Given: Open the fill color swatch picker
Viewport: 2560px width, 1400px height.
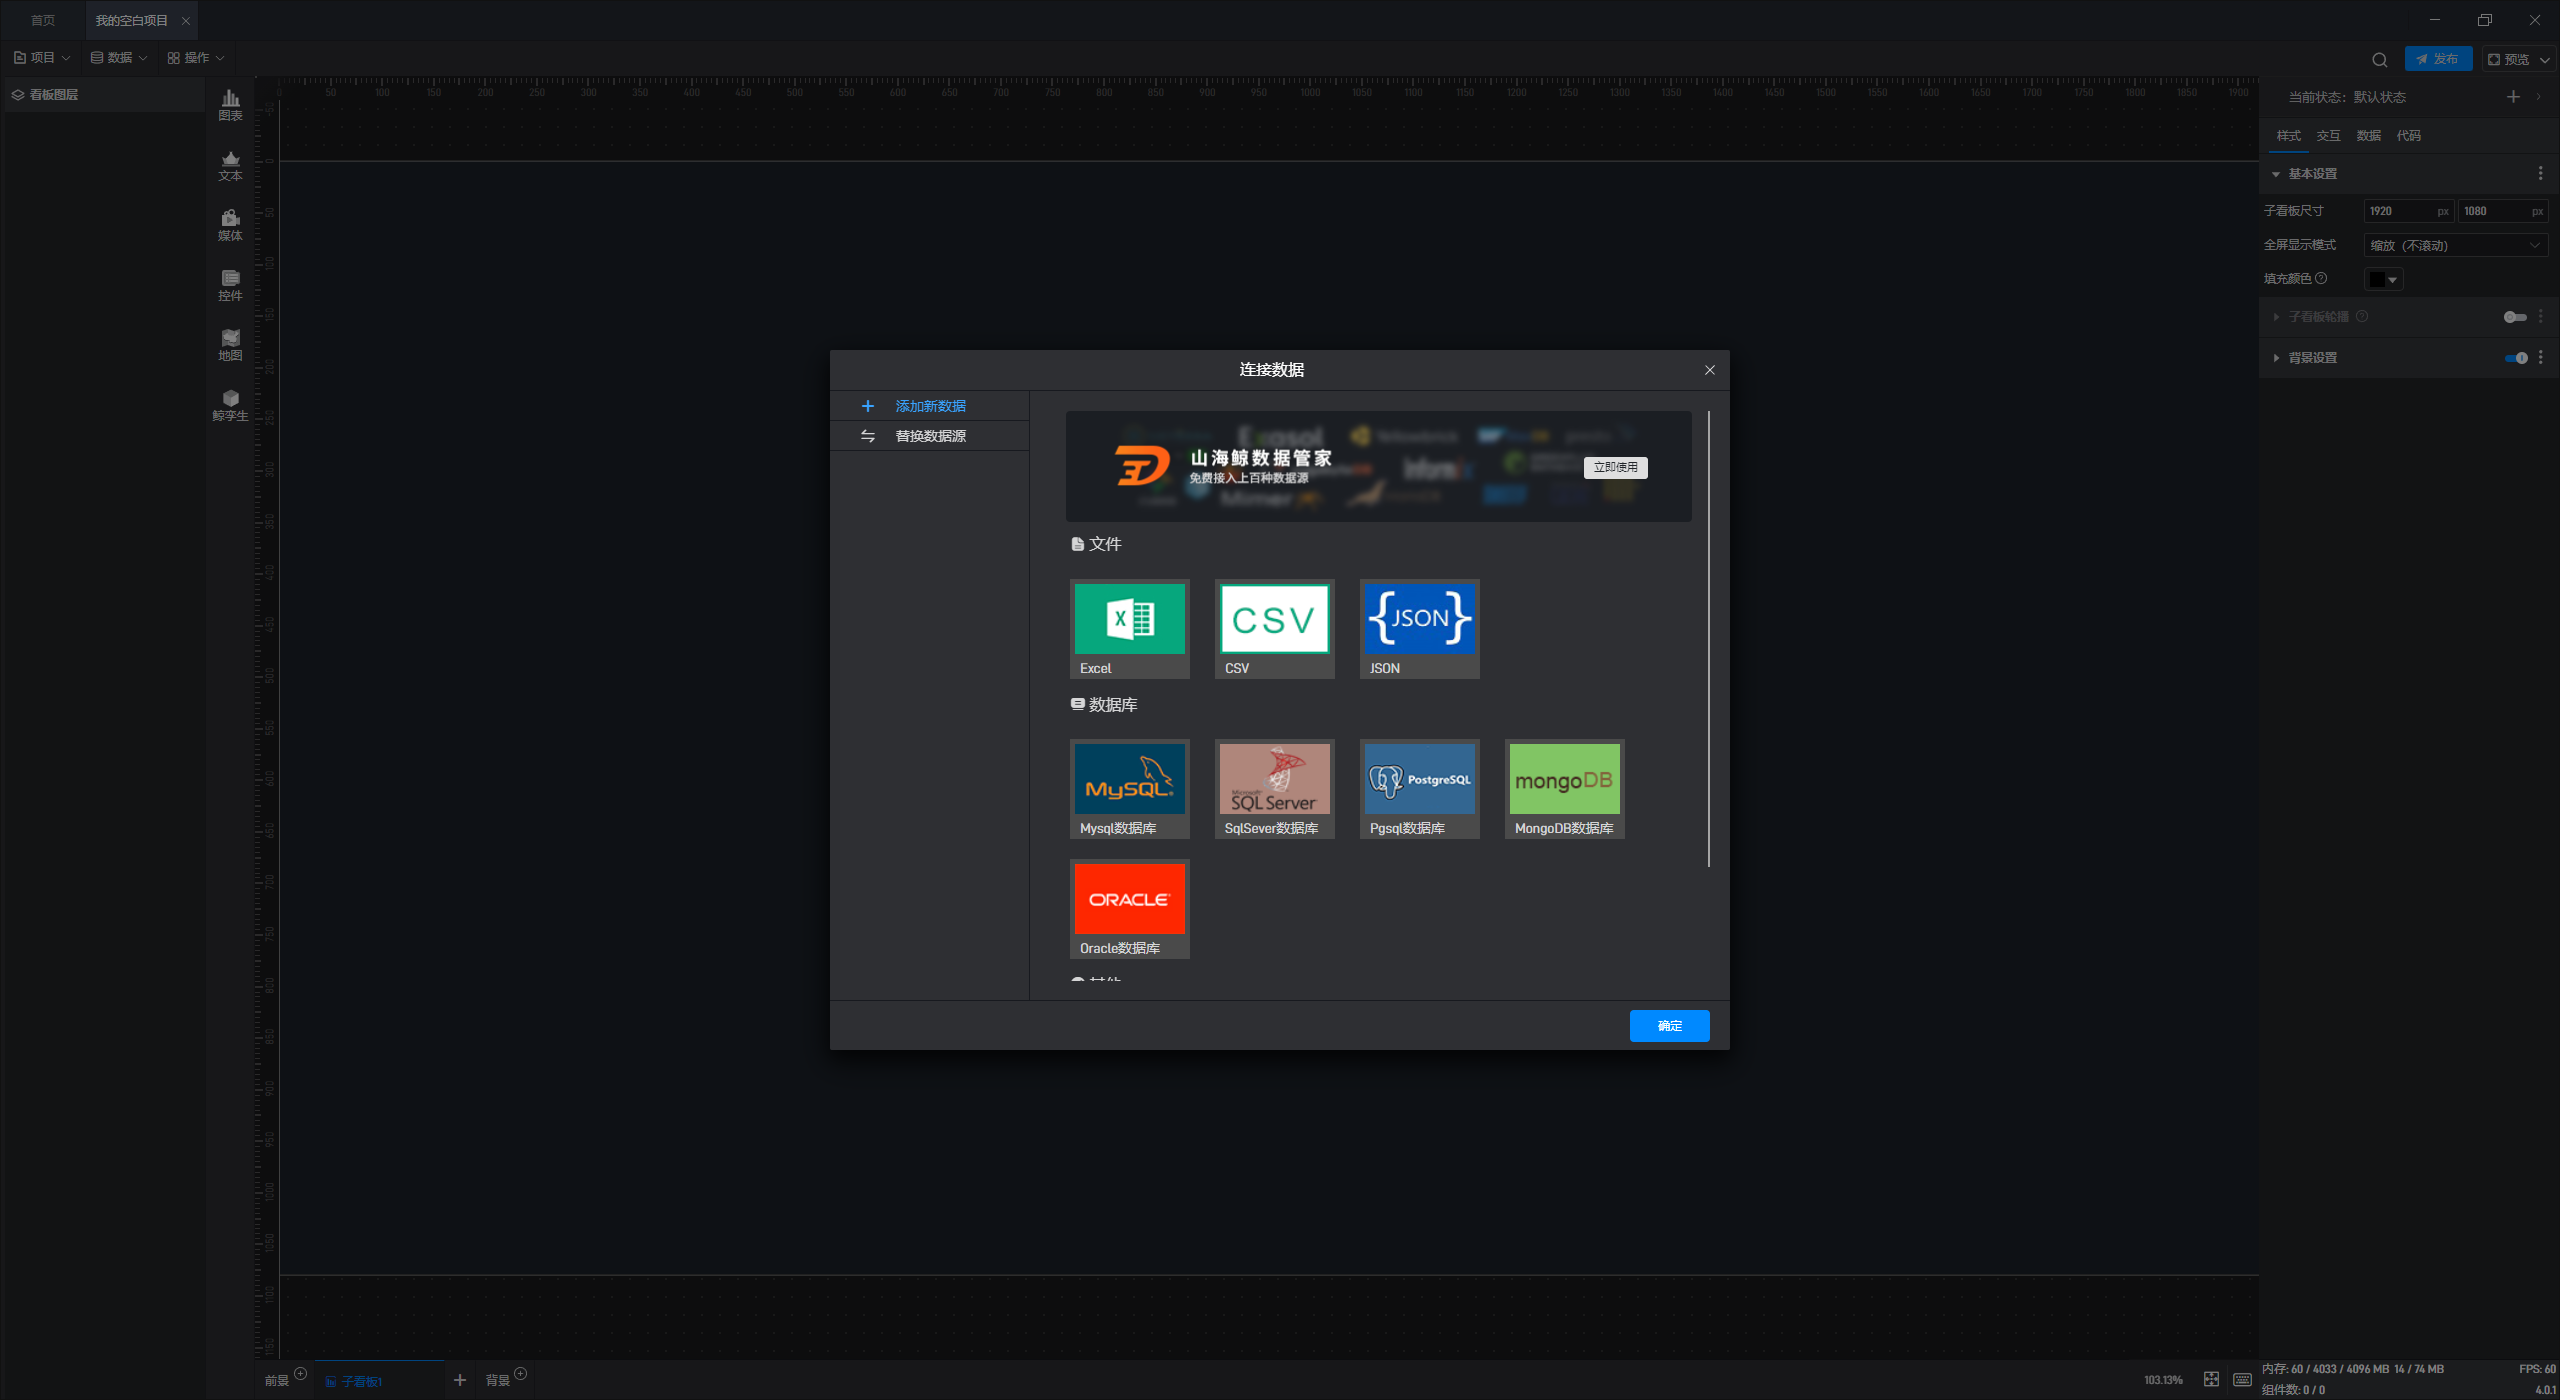Looking at the screenshot, I should pyautogui.click(x=2383, y=279).
